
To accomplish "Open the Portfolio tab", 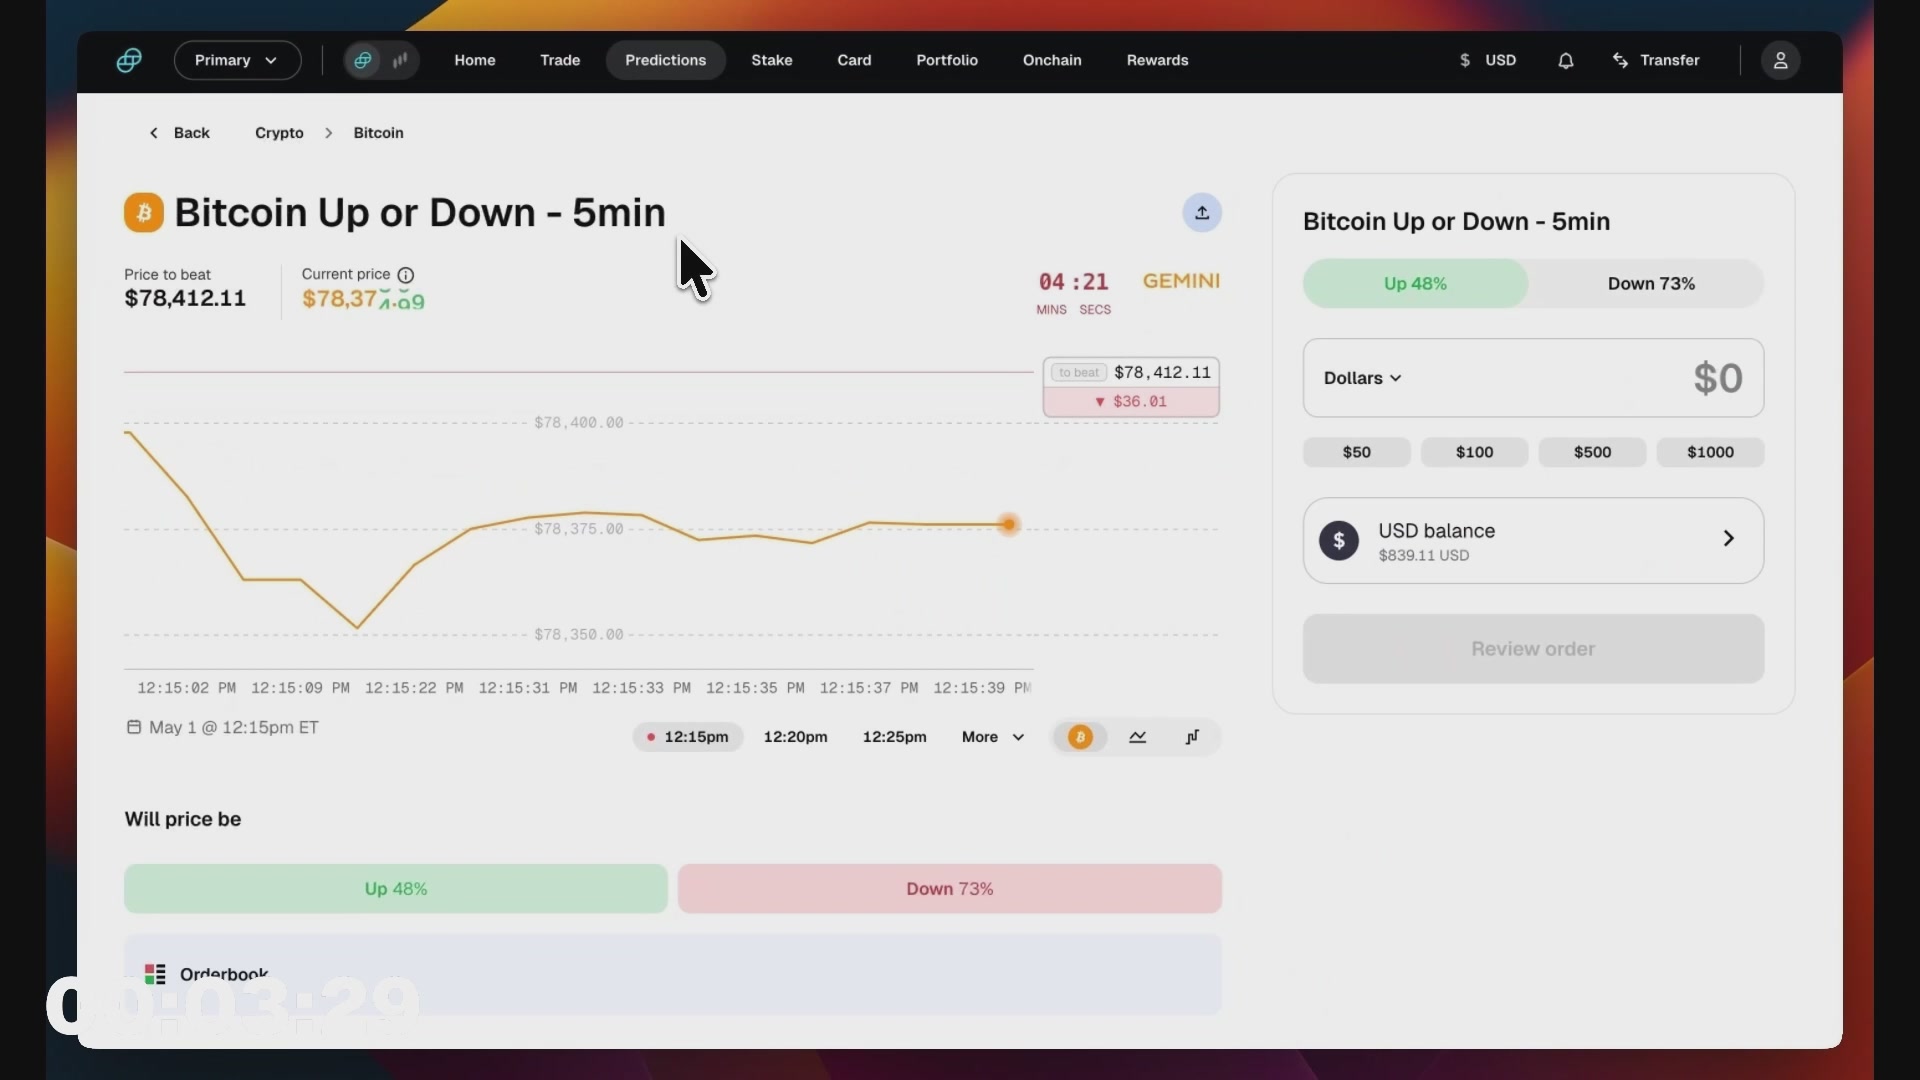I will pos(947,61).
